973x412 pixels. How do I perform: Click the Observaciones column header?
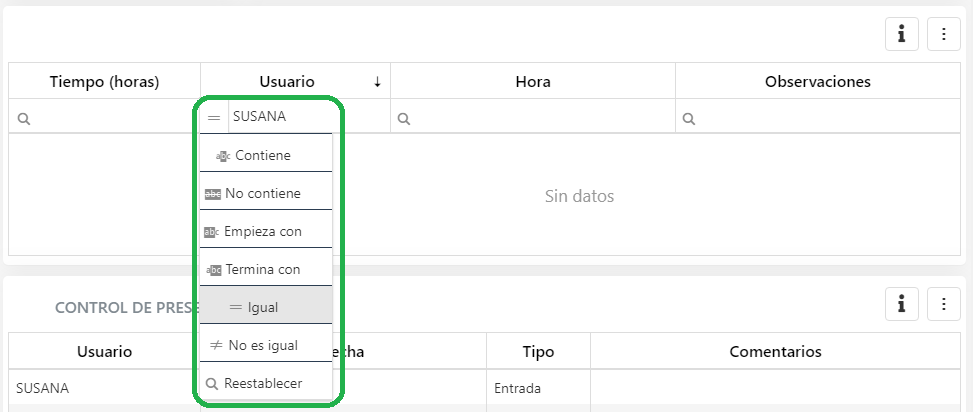(x=817, y=82)
